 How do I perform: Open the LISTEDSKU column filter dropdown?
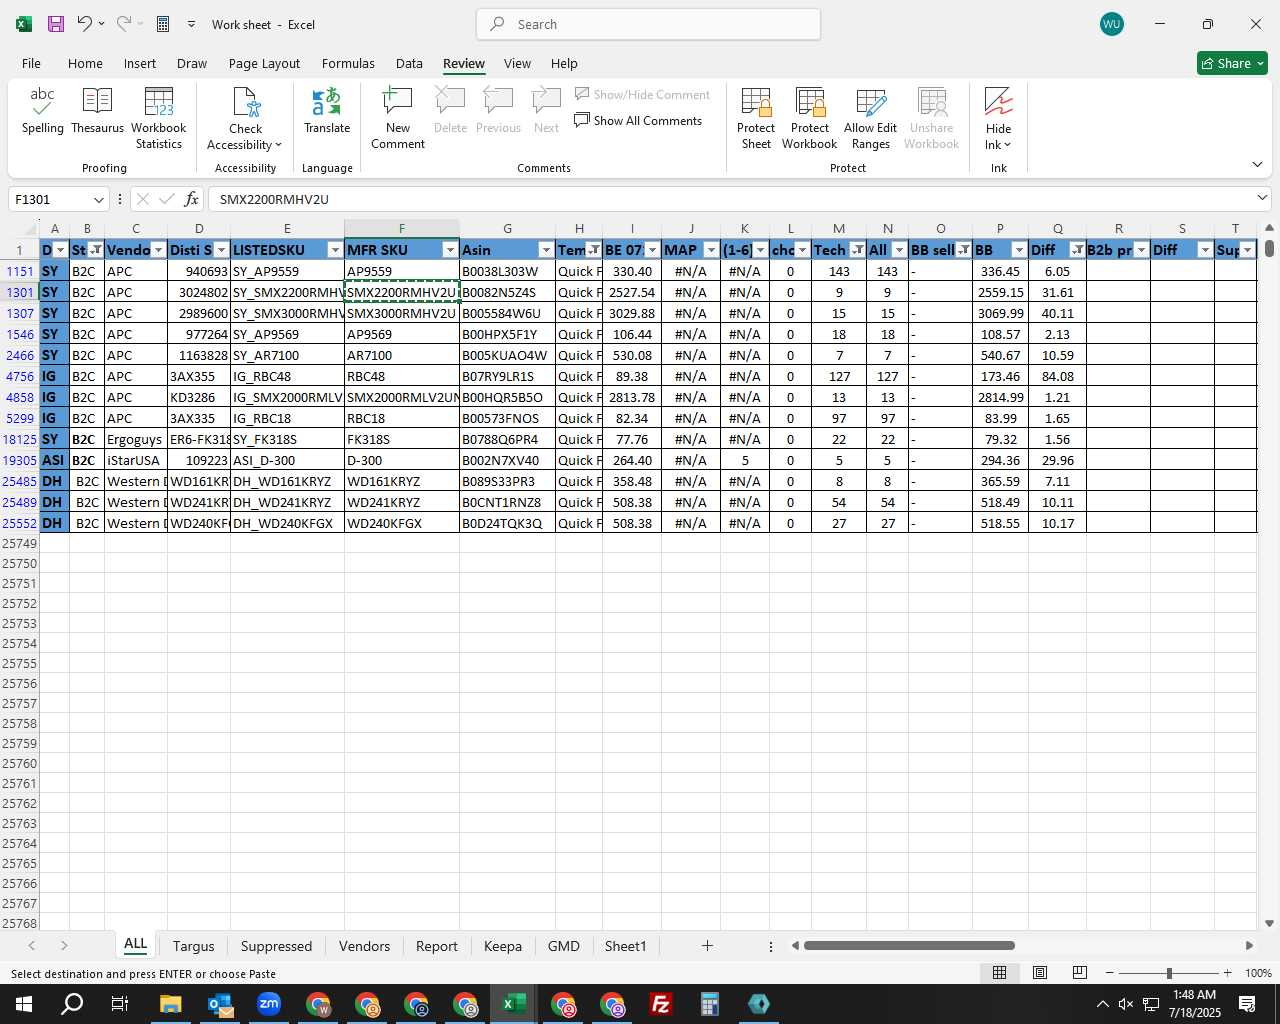pos(335,250)
